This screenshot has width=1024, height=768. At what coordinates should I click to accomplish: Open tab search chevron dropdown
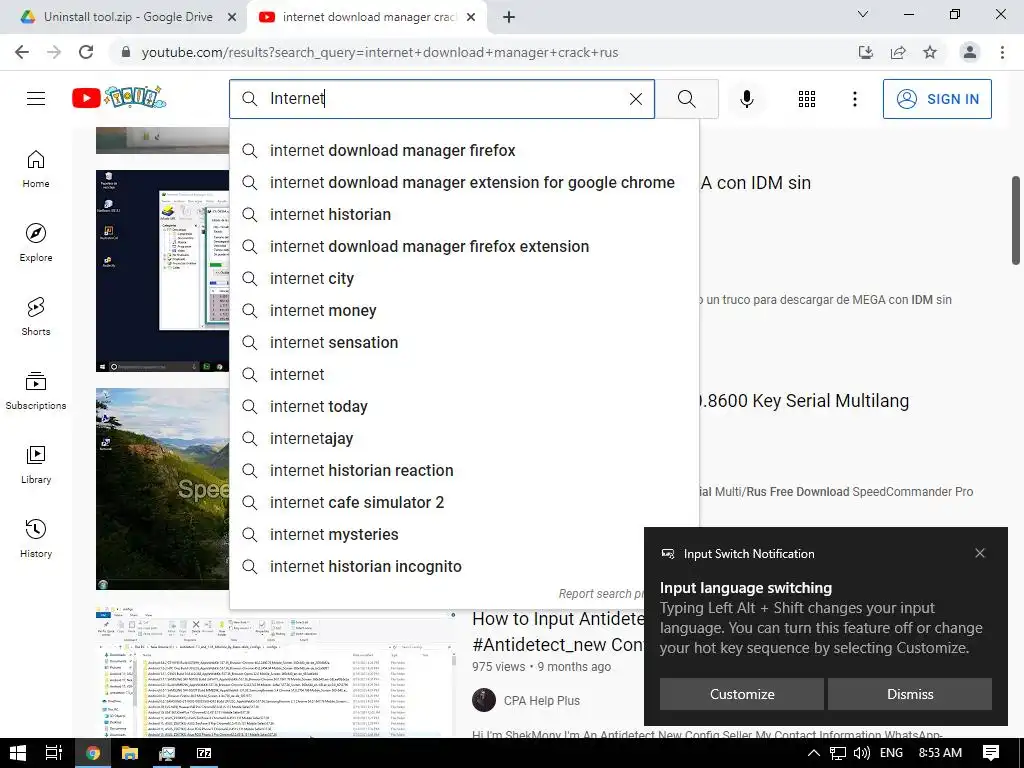863,14
